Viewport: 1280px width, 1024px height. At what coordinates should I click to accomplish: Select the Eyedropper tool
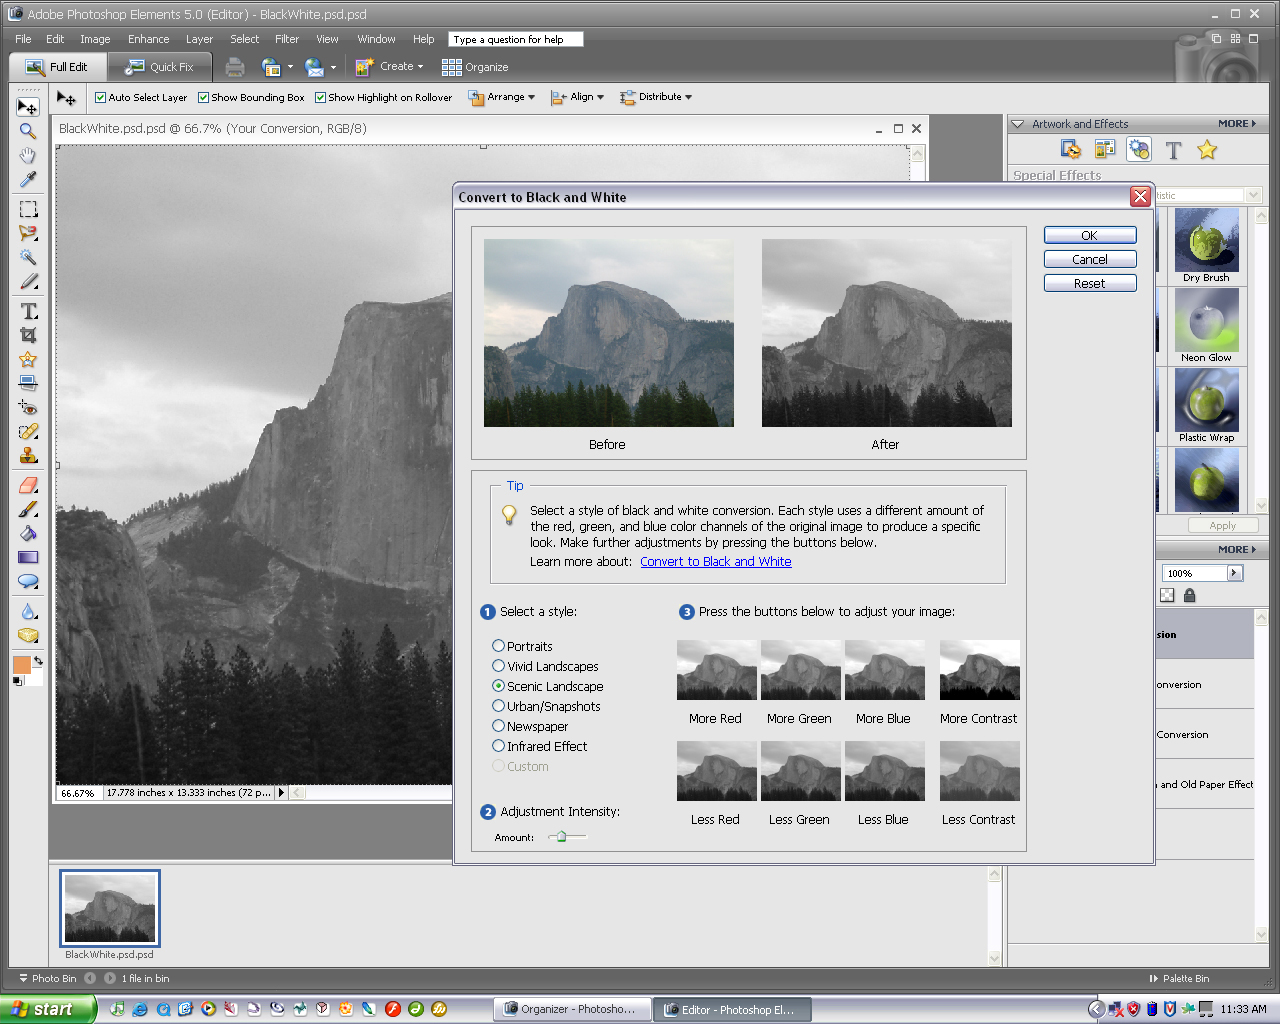tap(28, 180)
